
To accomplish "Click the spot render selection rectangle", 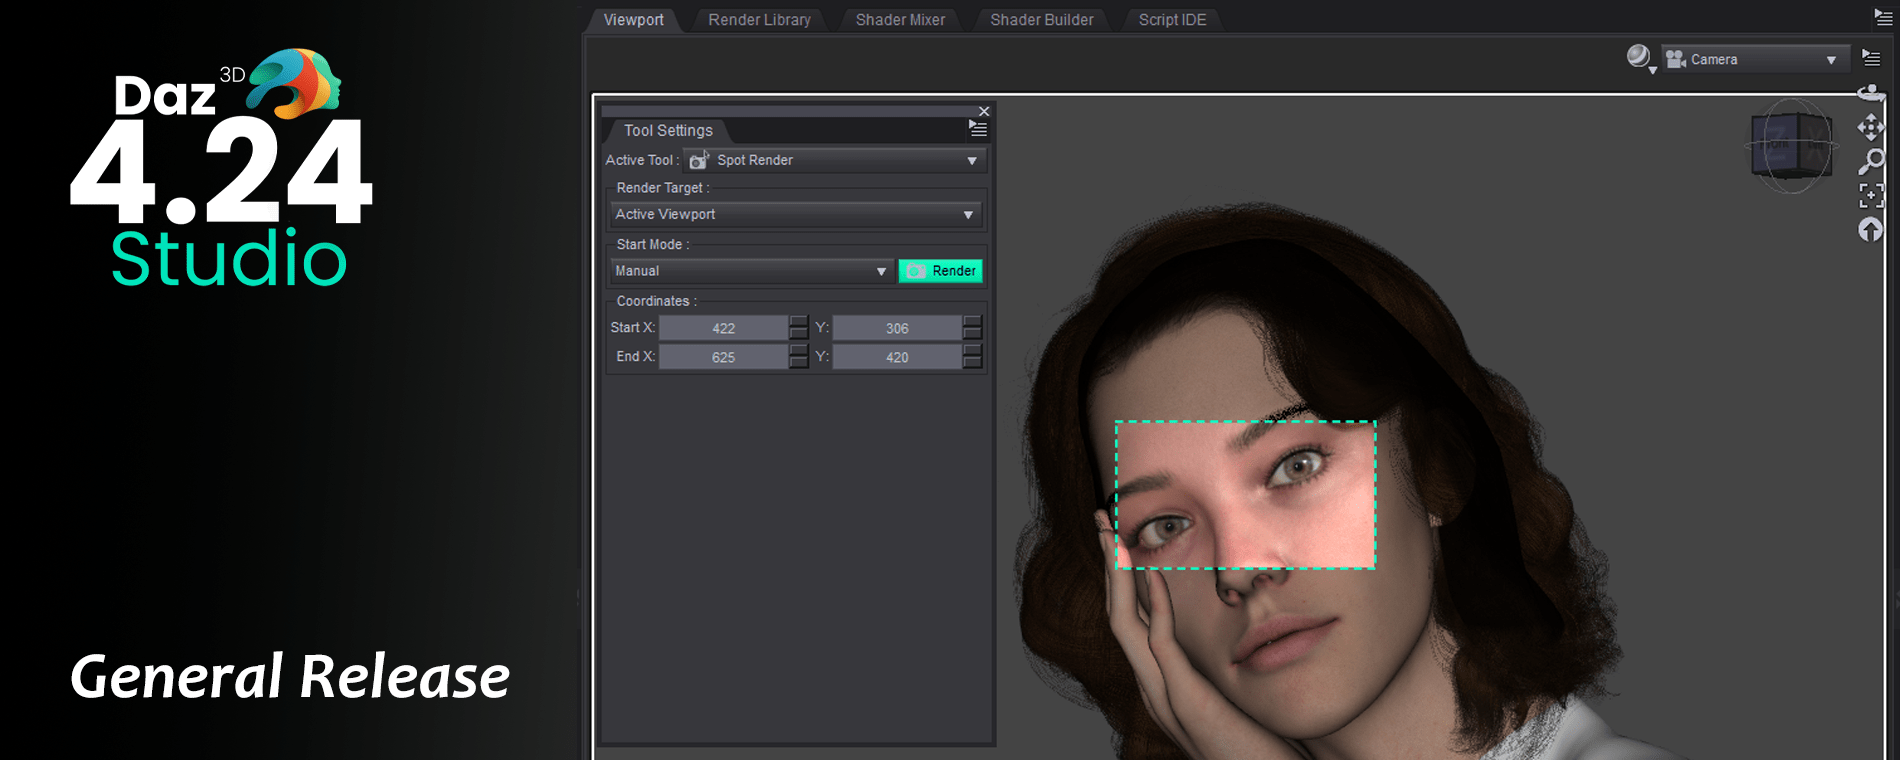I will pos(1245,495).
